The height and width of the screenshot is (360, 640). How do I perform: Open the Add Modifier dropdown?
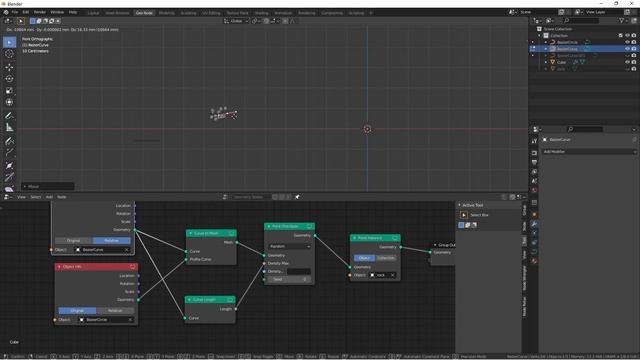[x=589, y=151]
